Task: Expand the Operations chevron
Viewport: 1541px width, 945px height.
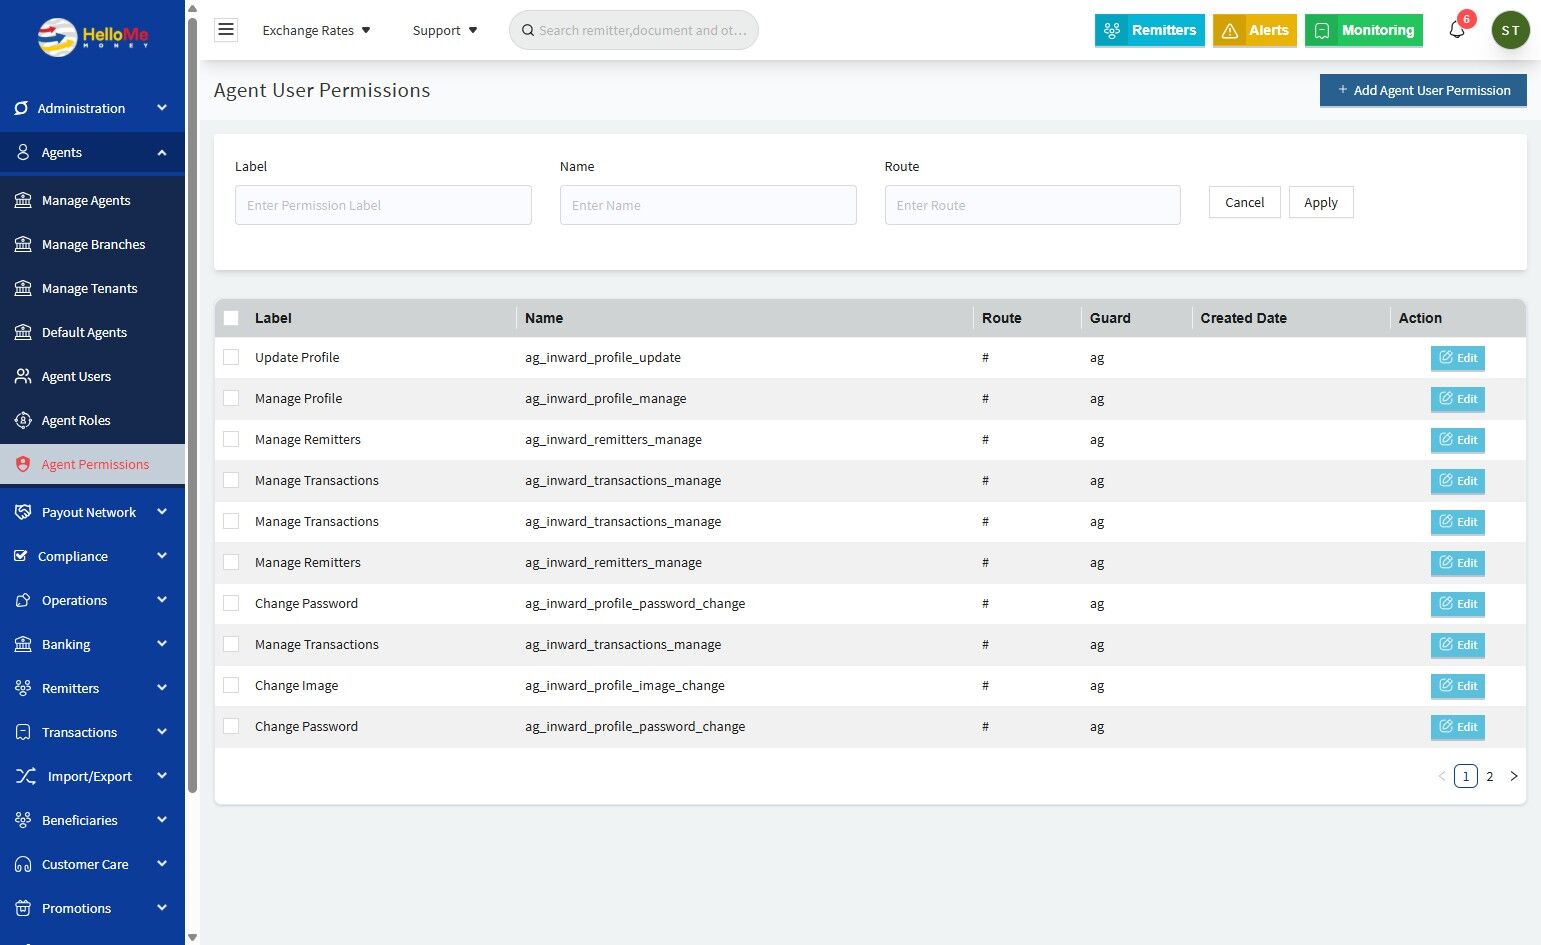Action: [x=162, y=600]
